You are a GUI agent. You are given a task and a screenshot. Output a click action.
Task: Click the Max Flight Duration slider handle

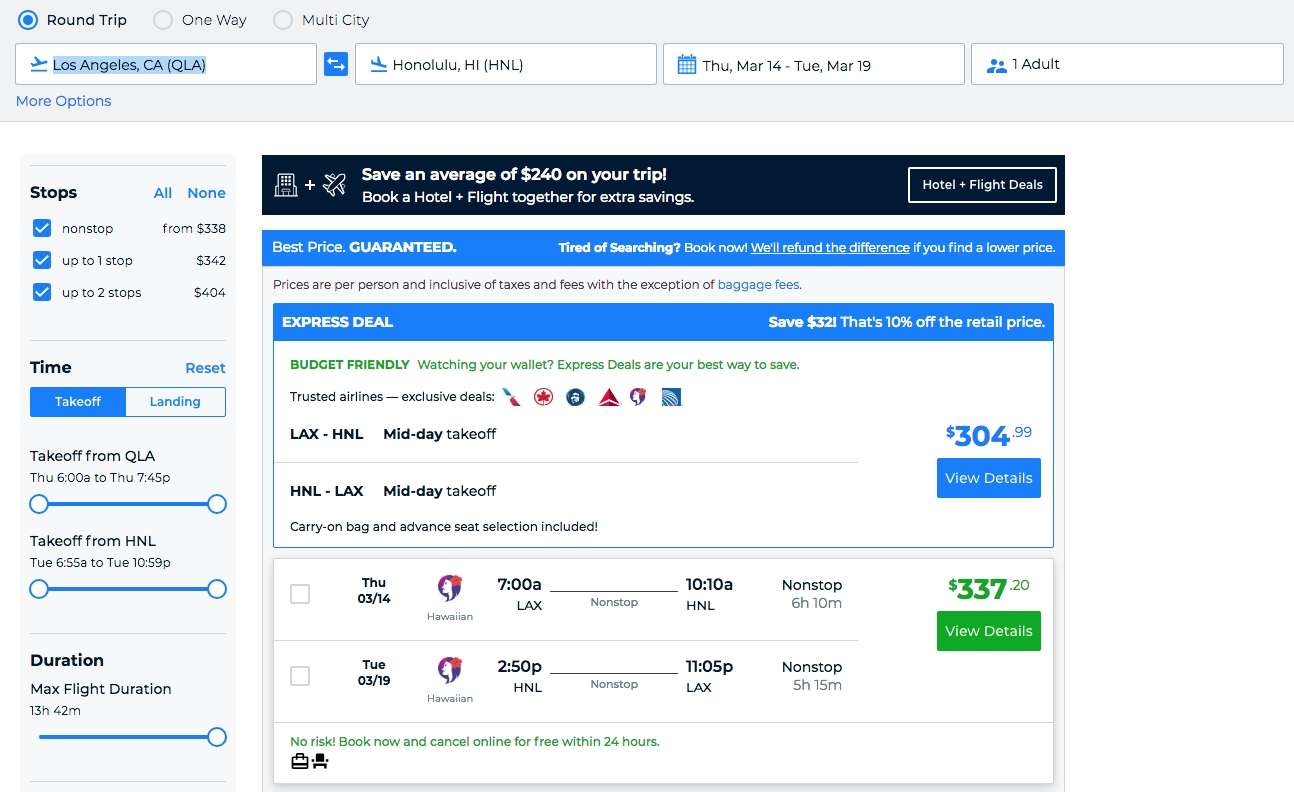pyautogui.click(x=217, y=737)
